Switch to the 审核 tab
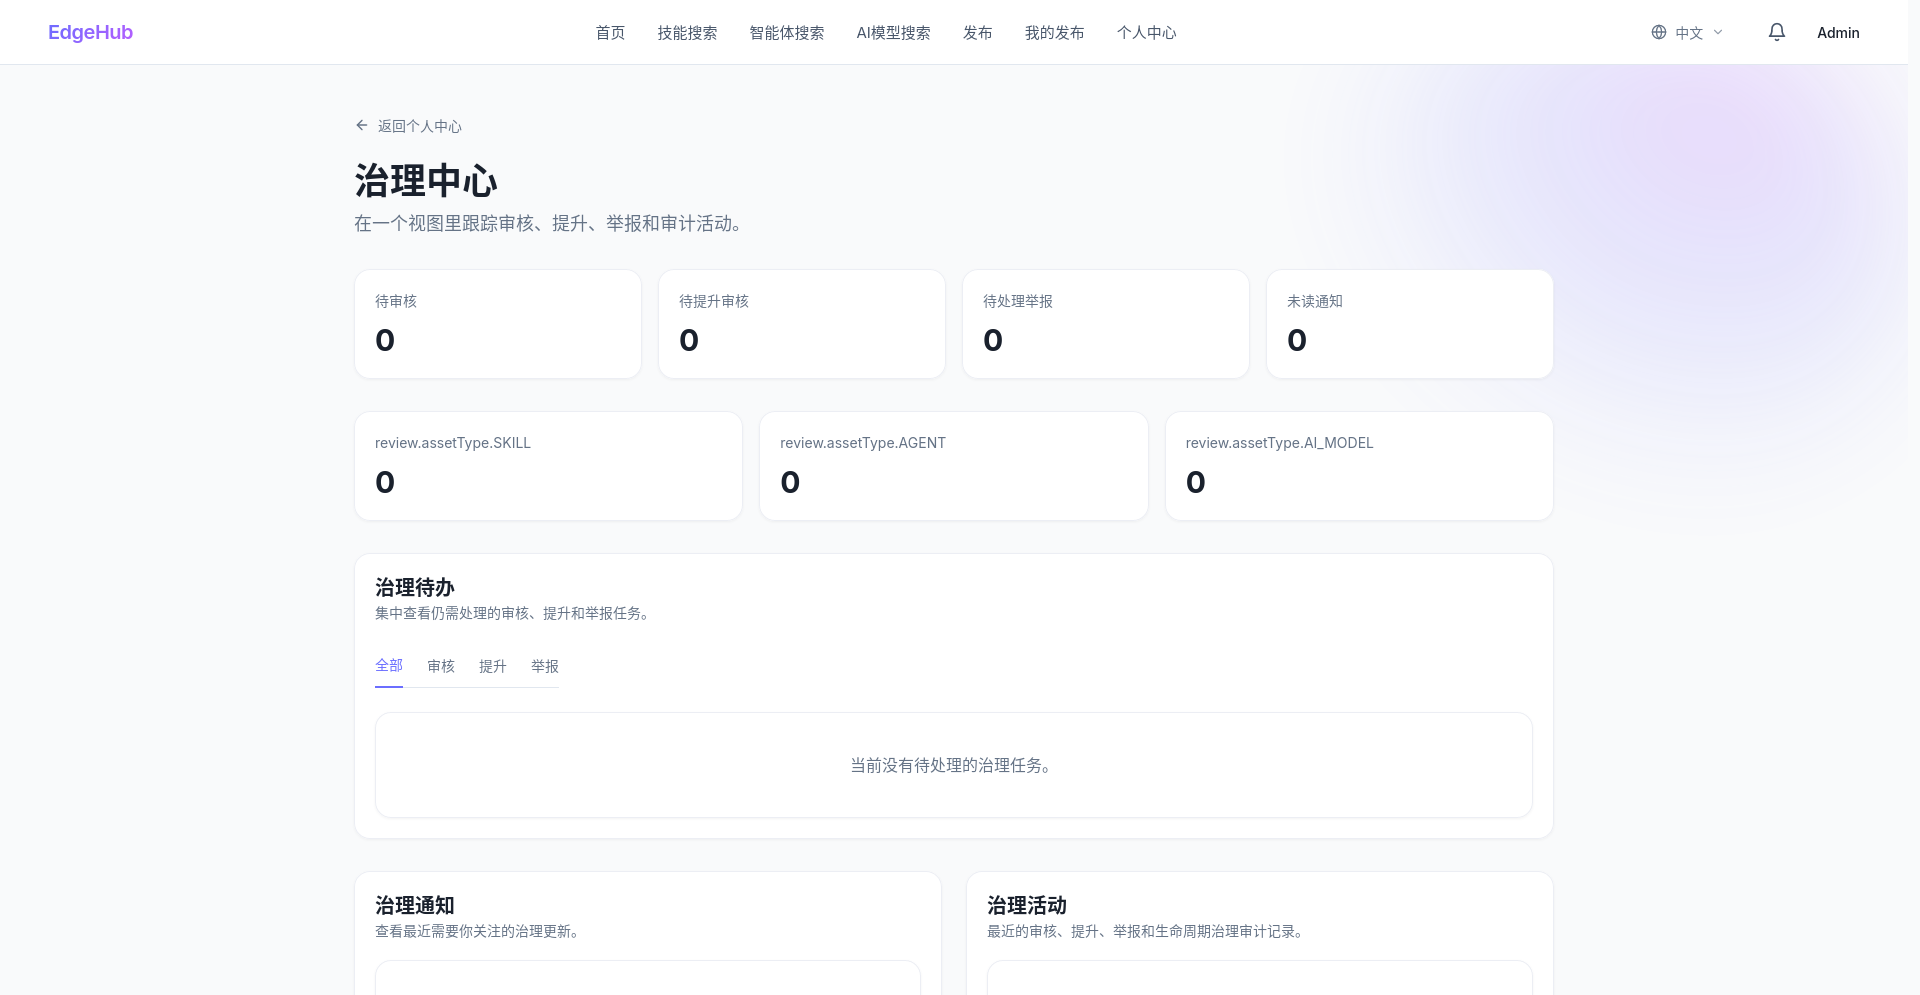 tap(441, 666)
